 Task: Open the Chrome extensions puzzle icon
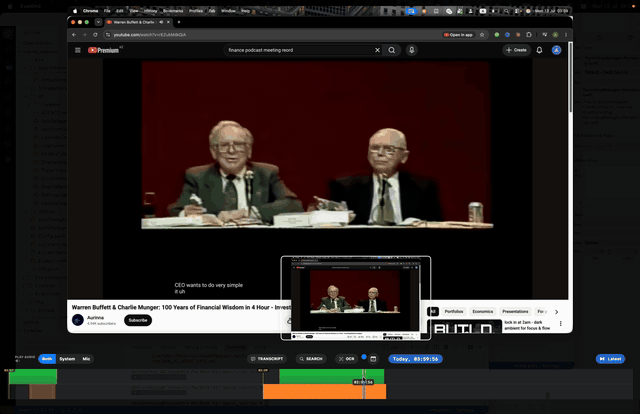click(529, 35)
